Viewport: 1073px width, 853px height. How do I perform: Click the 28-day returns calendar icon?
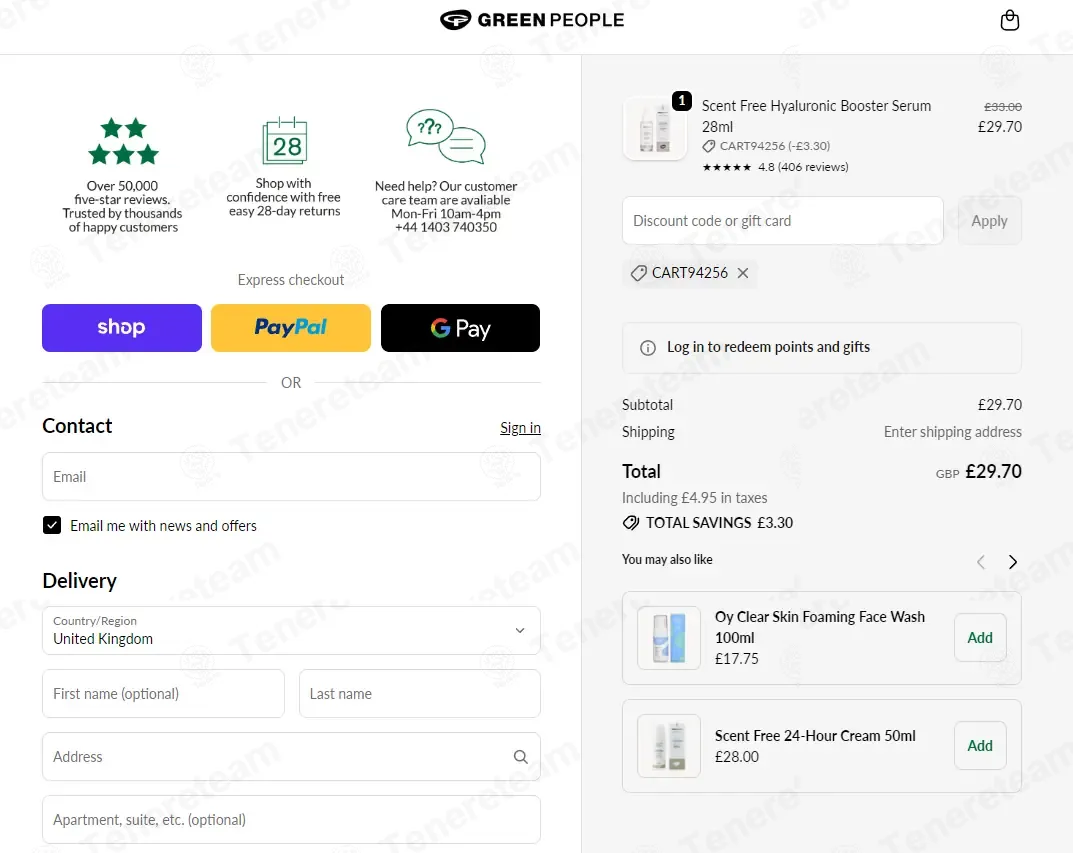(285, 140)
